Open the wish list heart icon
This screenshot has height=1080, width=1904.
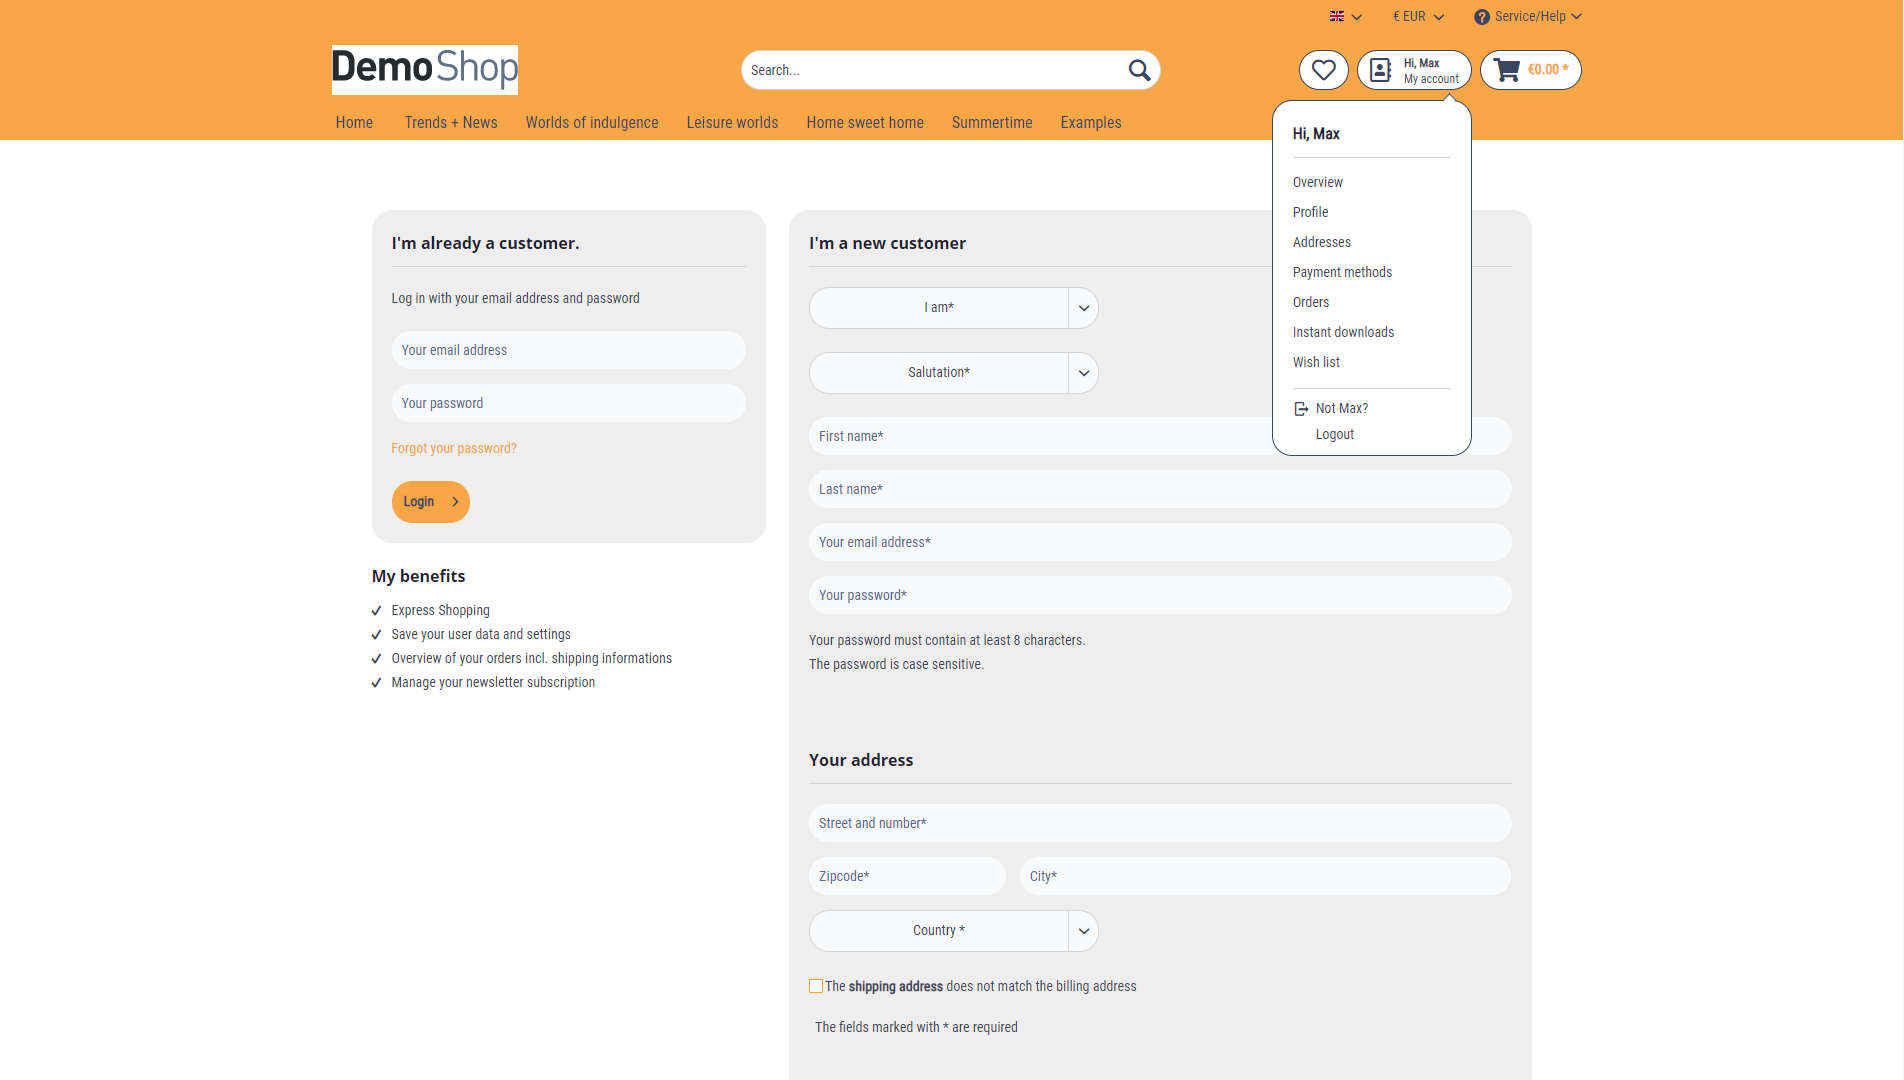(1323, 70)
